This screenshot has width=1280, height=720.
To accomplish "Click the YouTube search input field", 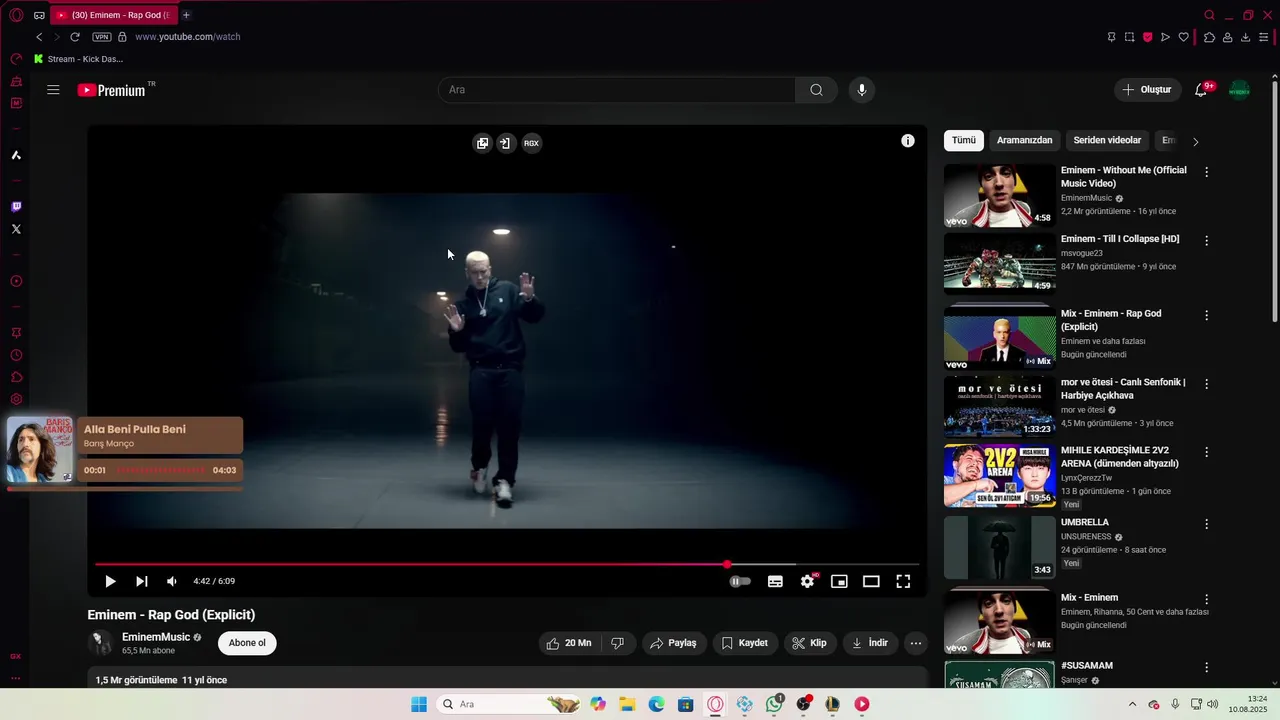I will (617, 90).
